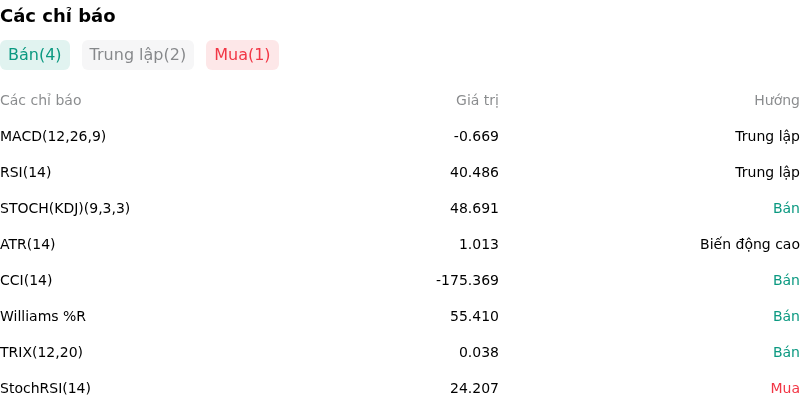Click the RSI(14) indicator name

[26, 172]
